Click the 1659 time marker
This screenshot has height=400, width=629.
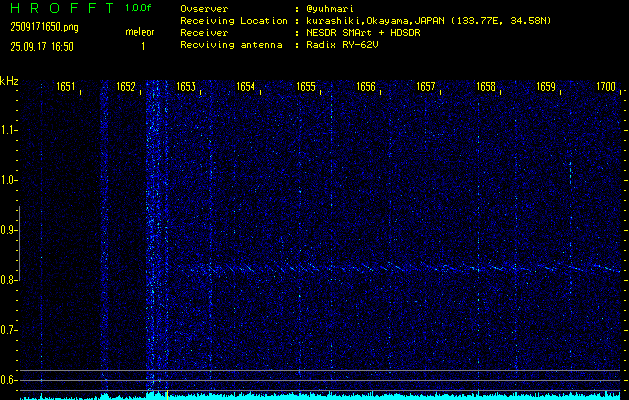(x=546, y=87)
